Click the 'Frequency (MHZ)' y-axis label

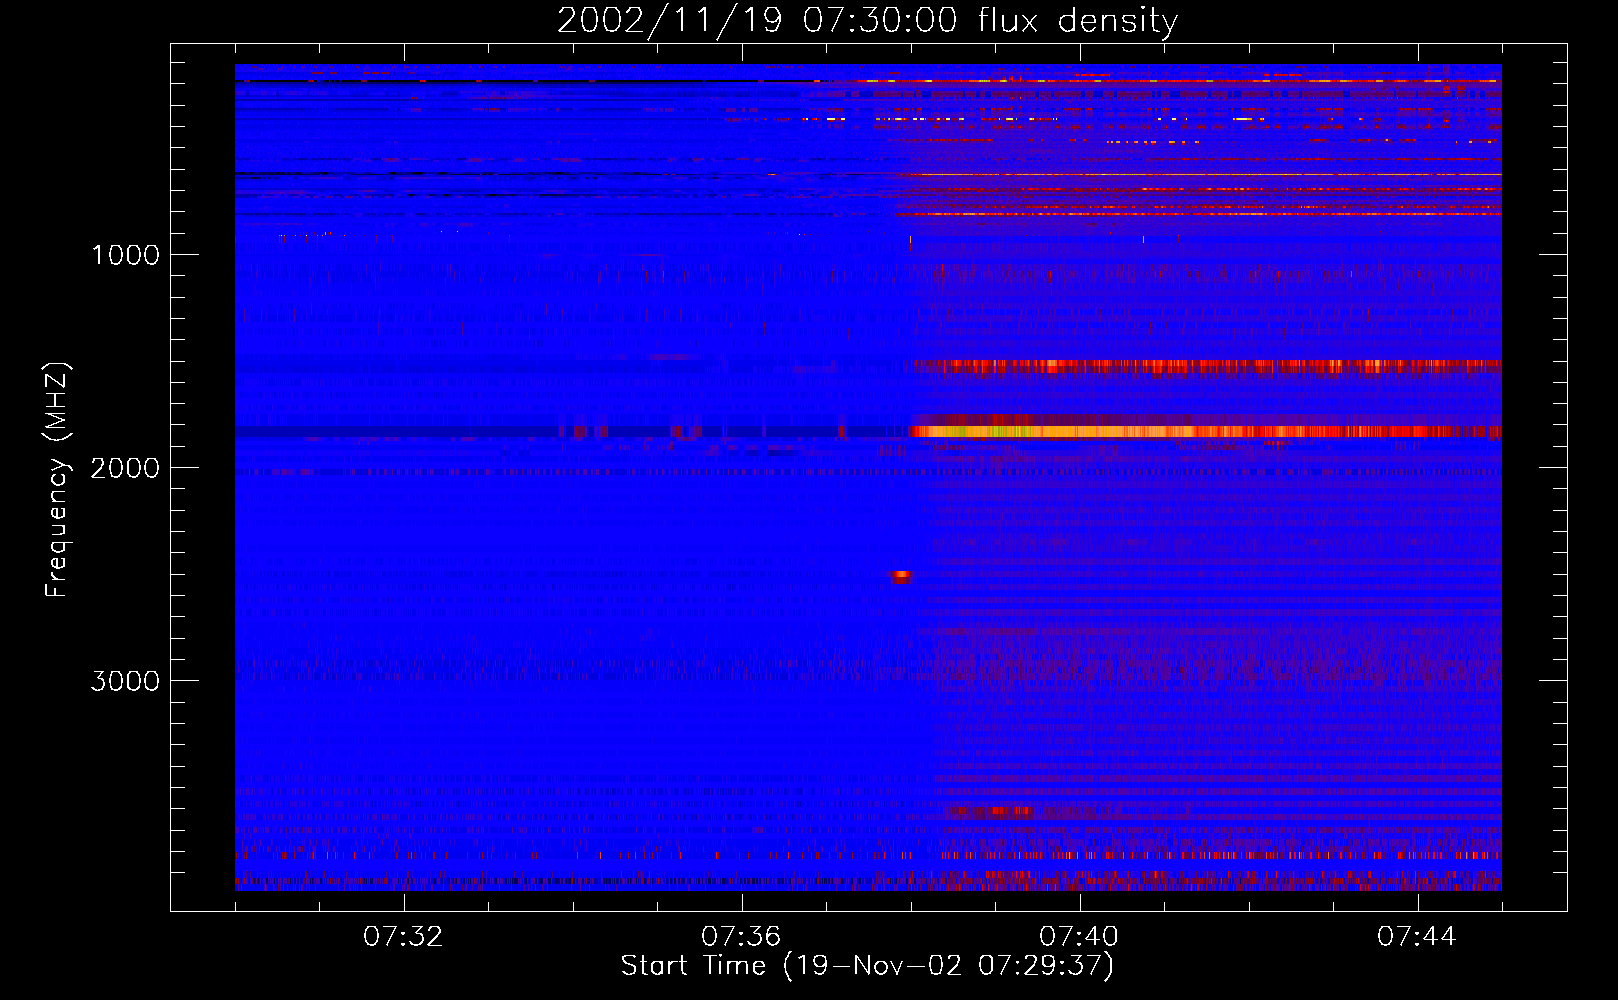point(58,480)
